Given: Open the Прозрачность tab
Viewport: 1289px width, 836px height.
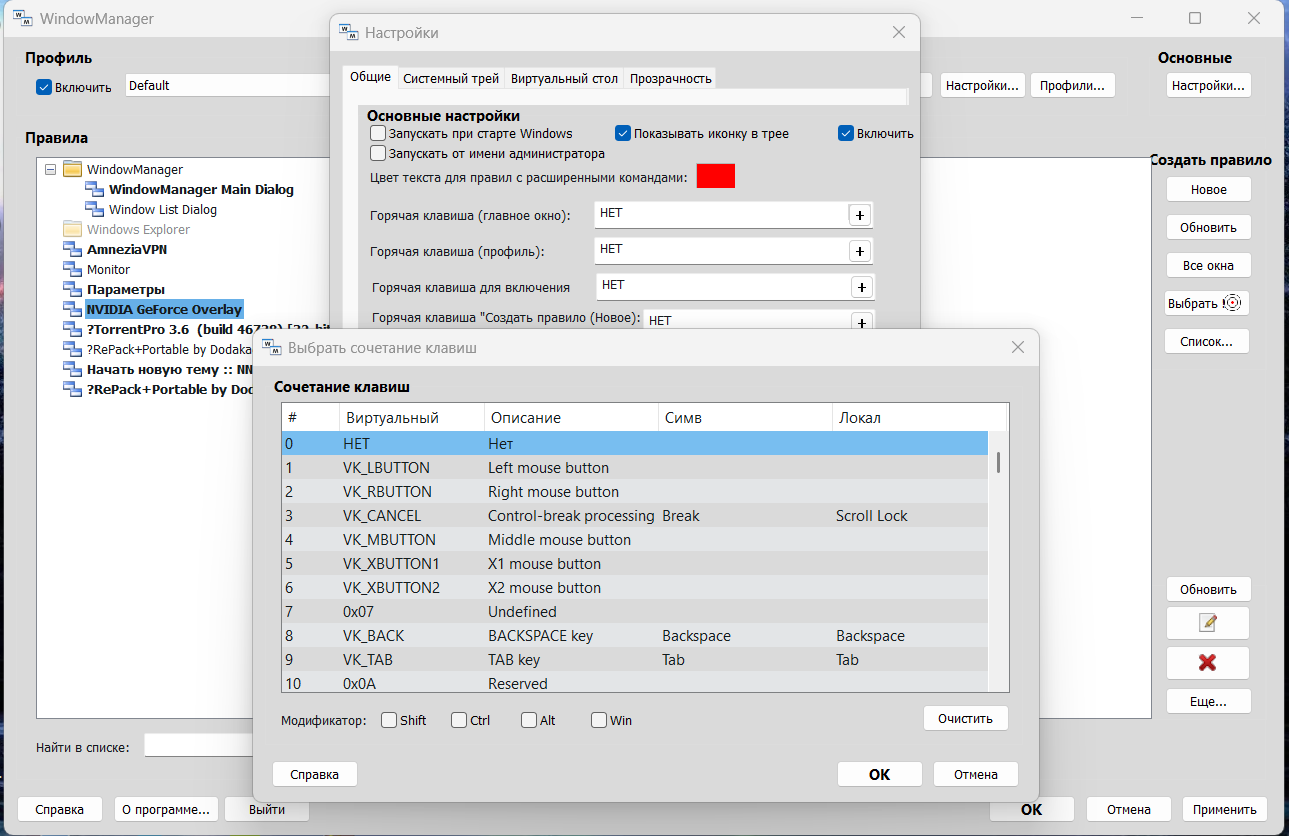Looking at the screenshot, I should click(670, 78).
